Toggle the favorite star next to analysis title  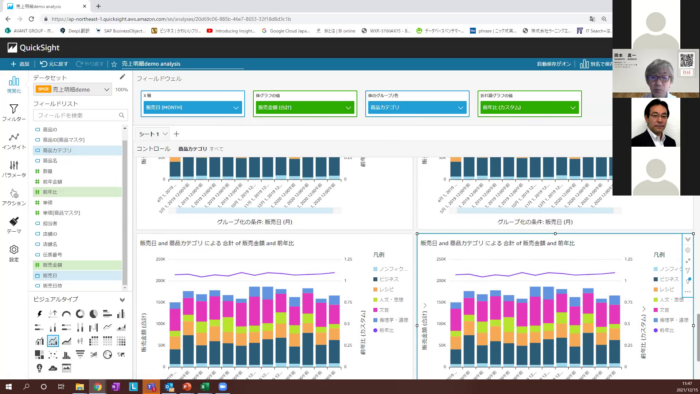(114, 64)
